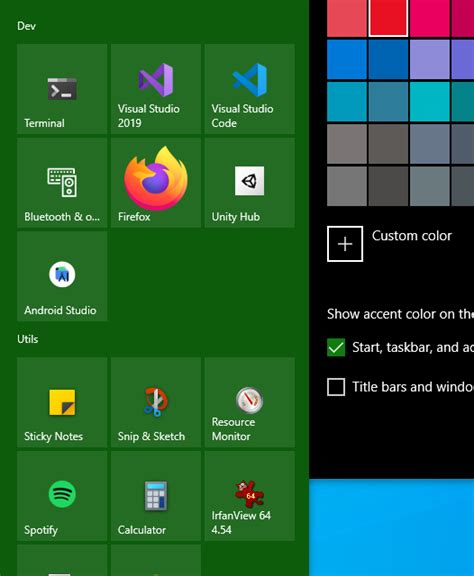Select the lavender purple swatch
The height and width of the screenshot is (576, 474).
click(430, 59)
